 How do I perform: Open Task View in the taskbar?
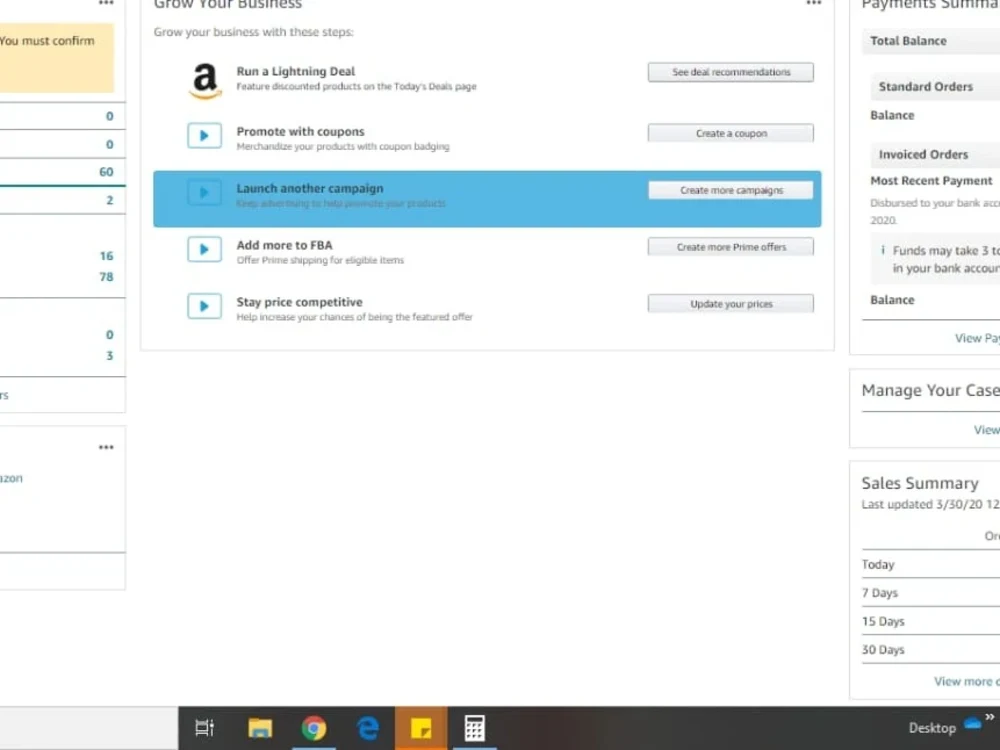[x=205, y=728]
